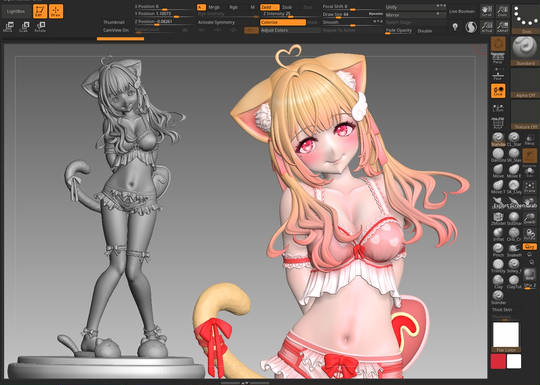
Task: Toggle the Colorize button
Action: [x=283, y=22]
